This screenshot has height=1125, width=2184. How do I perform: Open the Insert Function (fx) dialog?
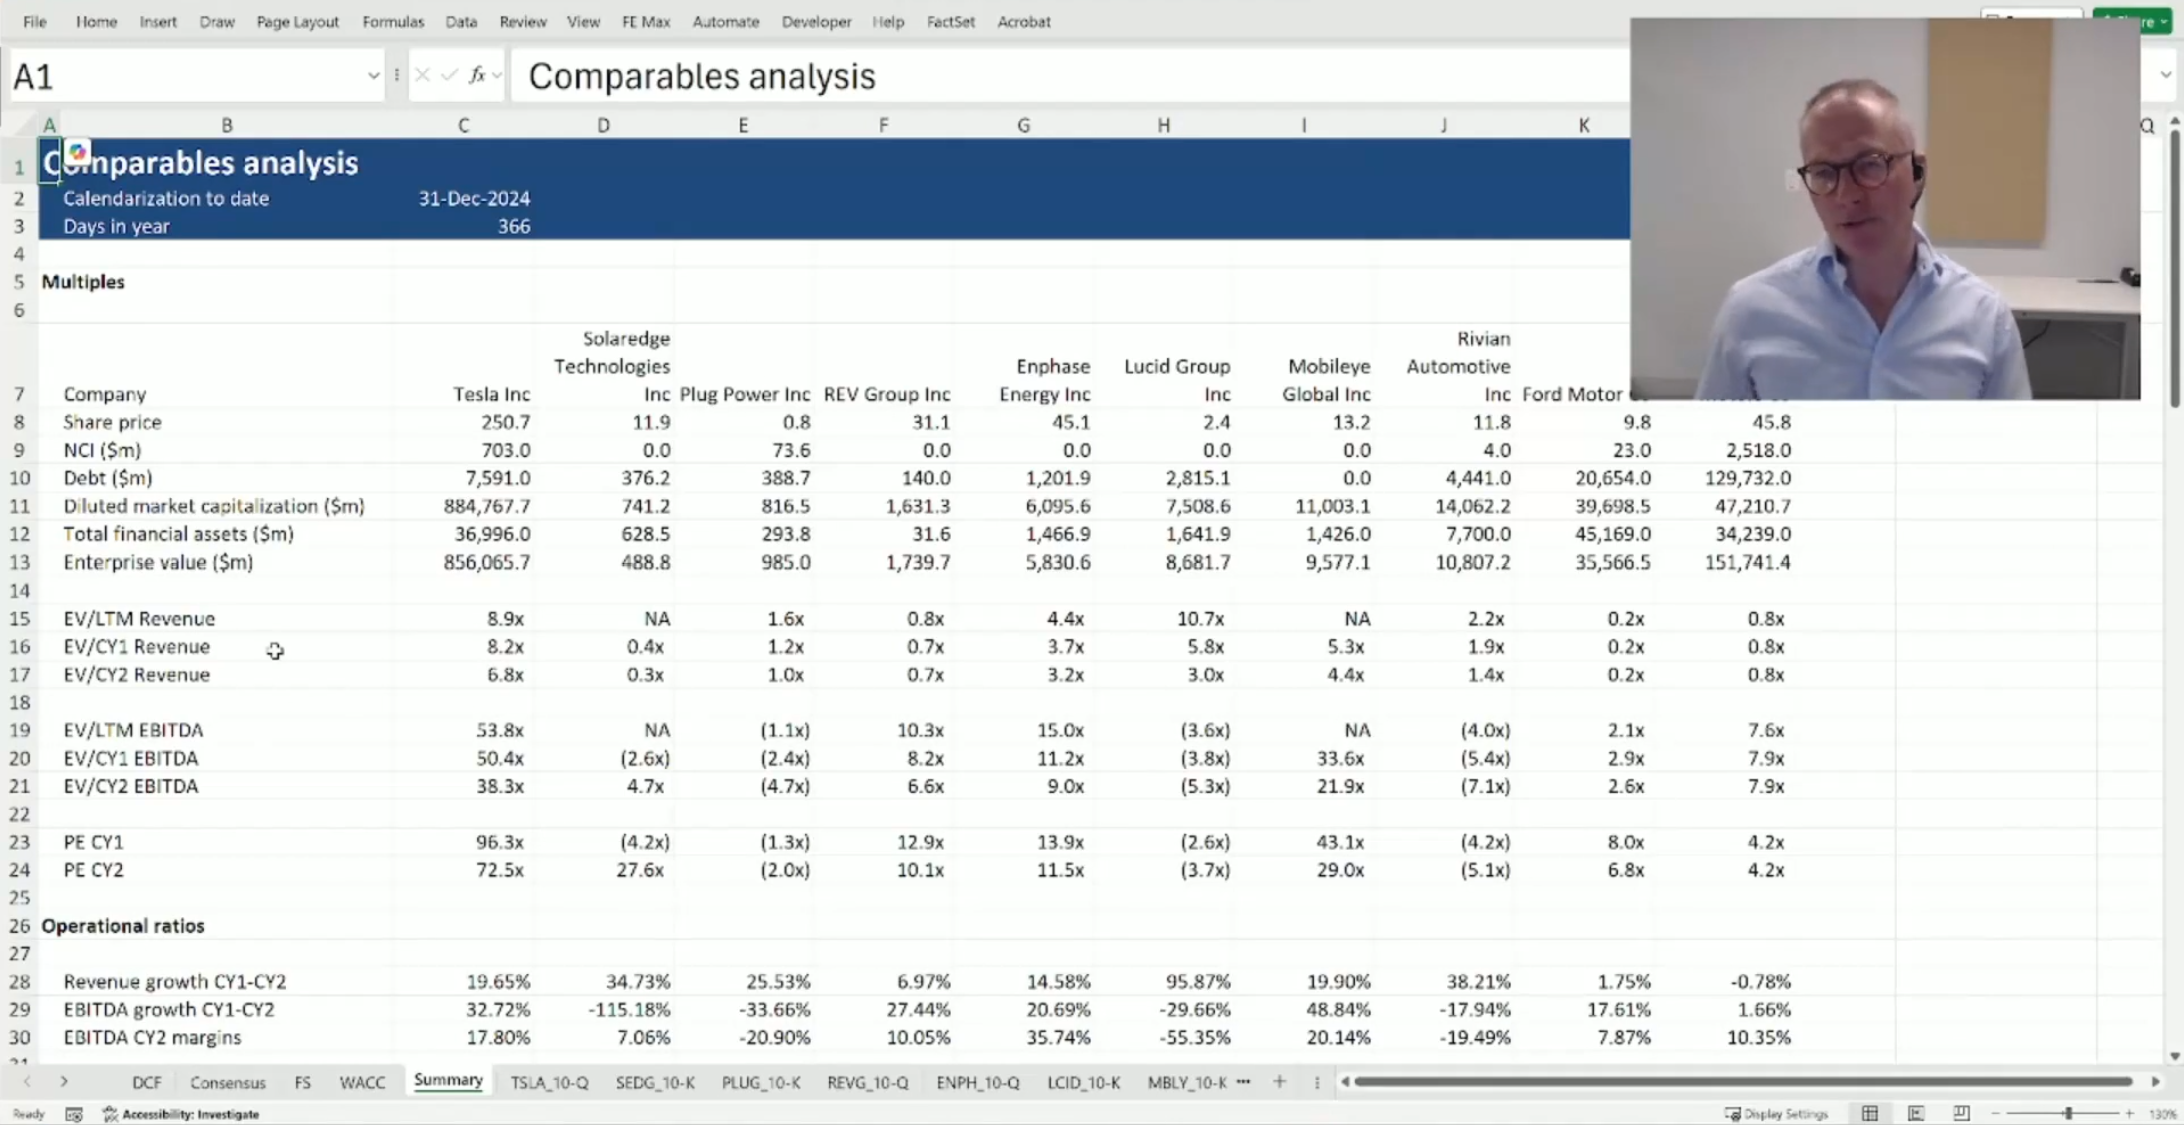point(477,74)
